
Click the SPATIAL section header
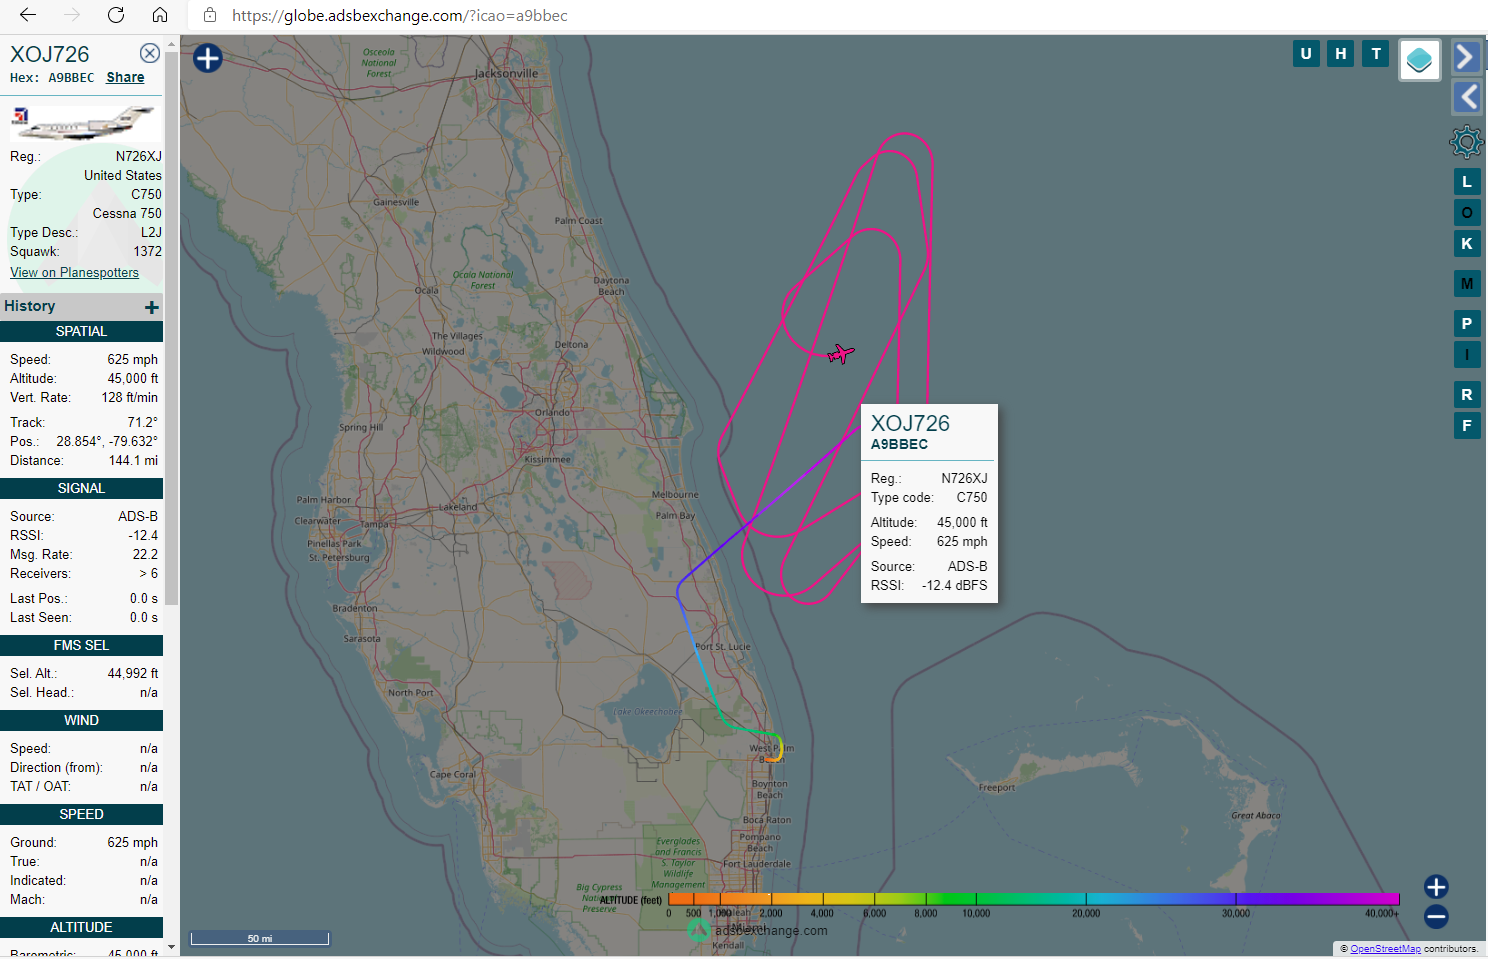point(81,331)
